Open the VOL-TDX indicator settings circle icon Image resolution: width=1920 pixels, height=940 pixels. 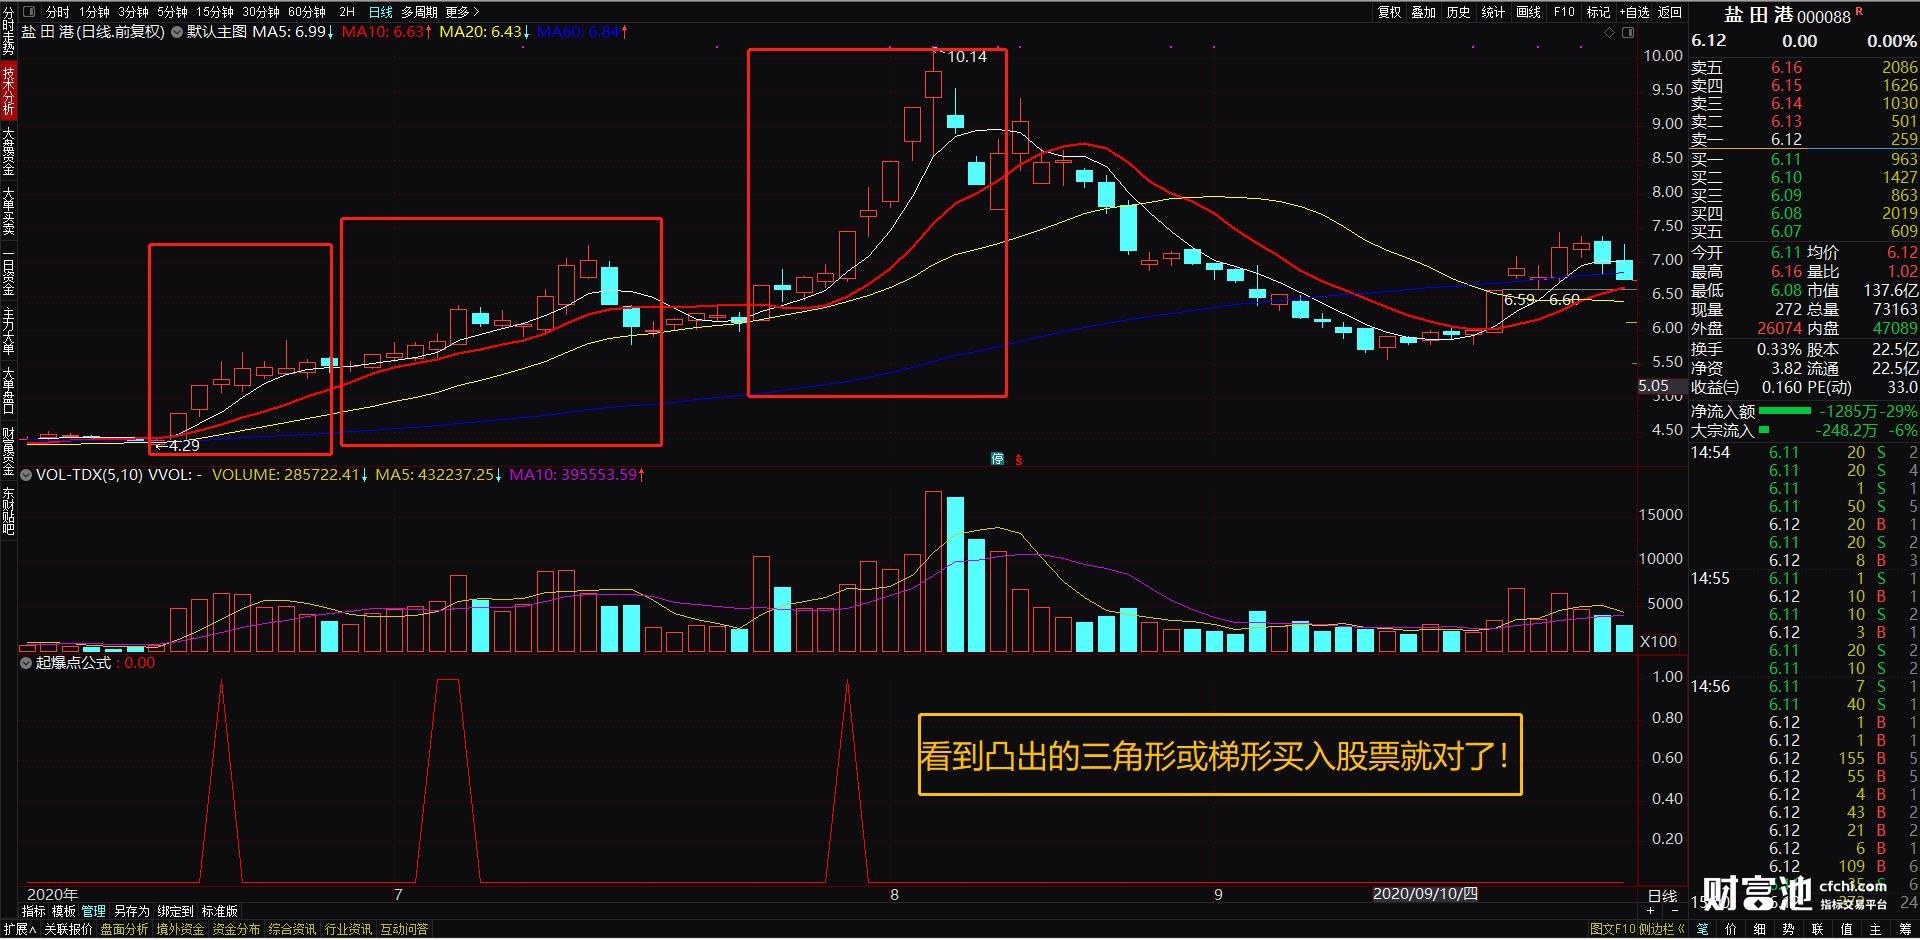tap(26, 475)
